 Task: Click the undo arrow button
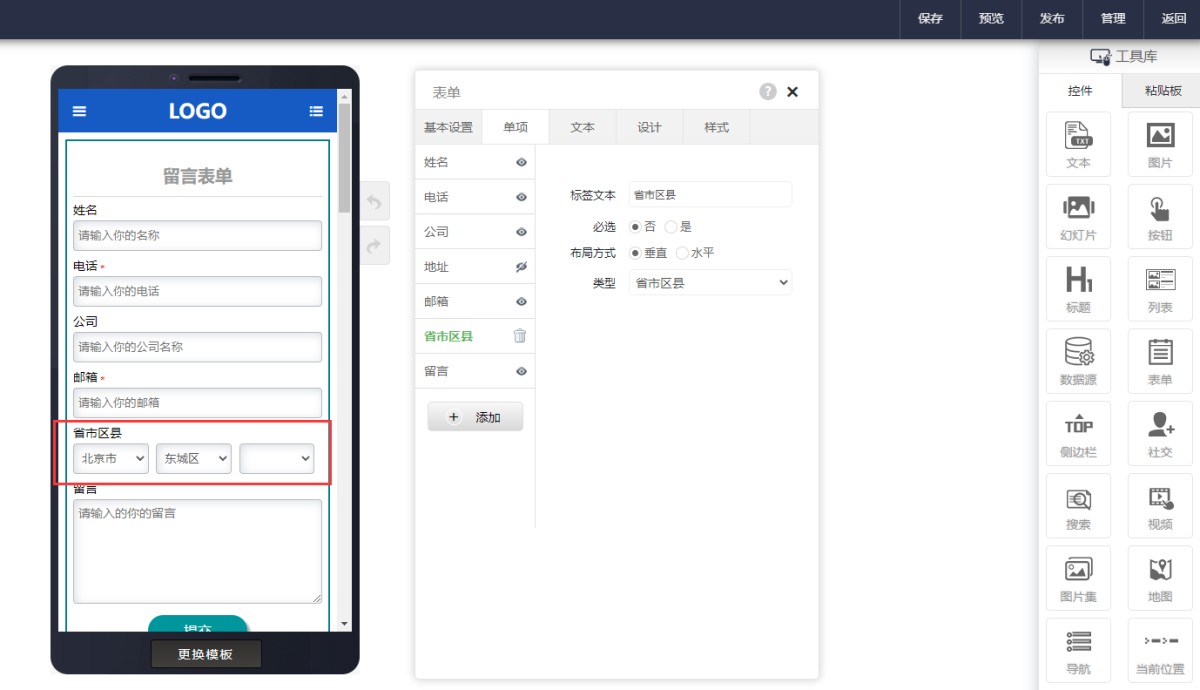tap(373, 202)
